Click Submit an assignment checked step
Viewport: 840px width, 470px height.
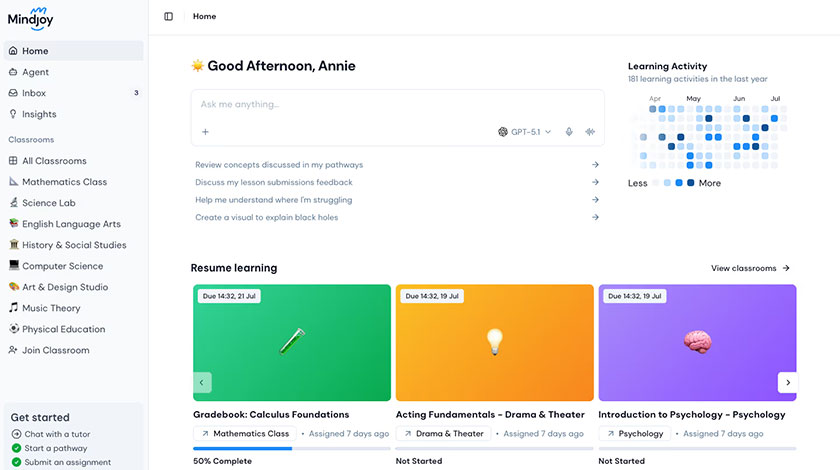[x=62, y=462]
